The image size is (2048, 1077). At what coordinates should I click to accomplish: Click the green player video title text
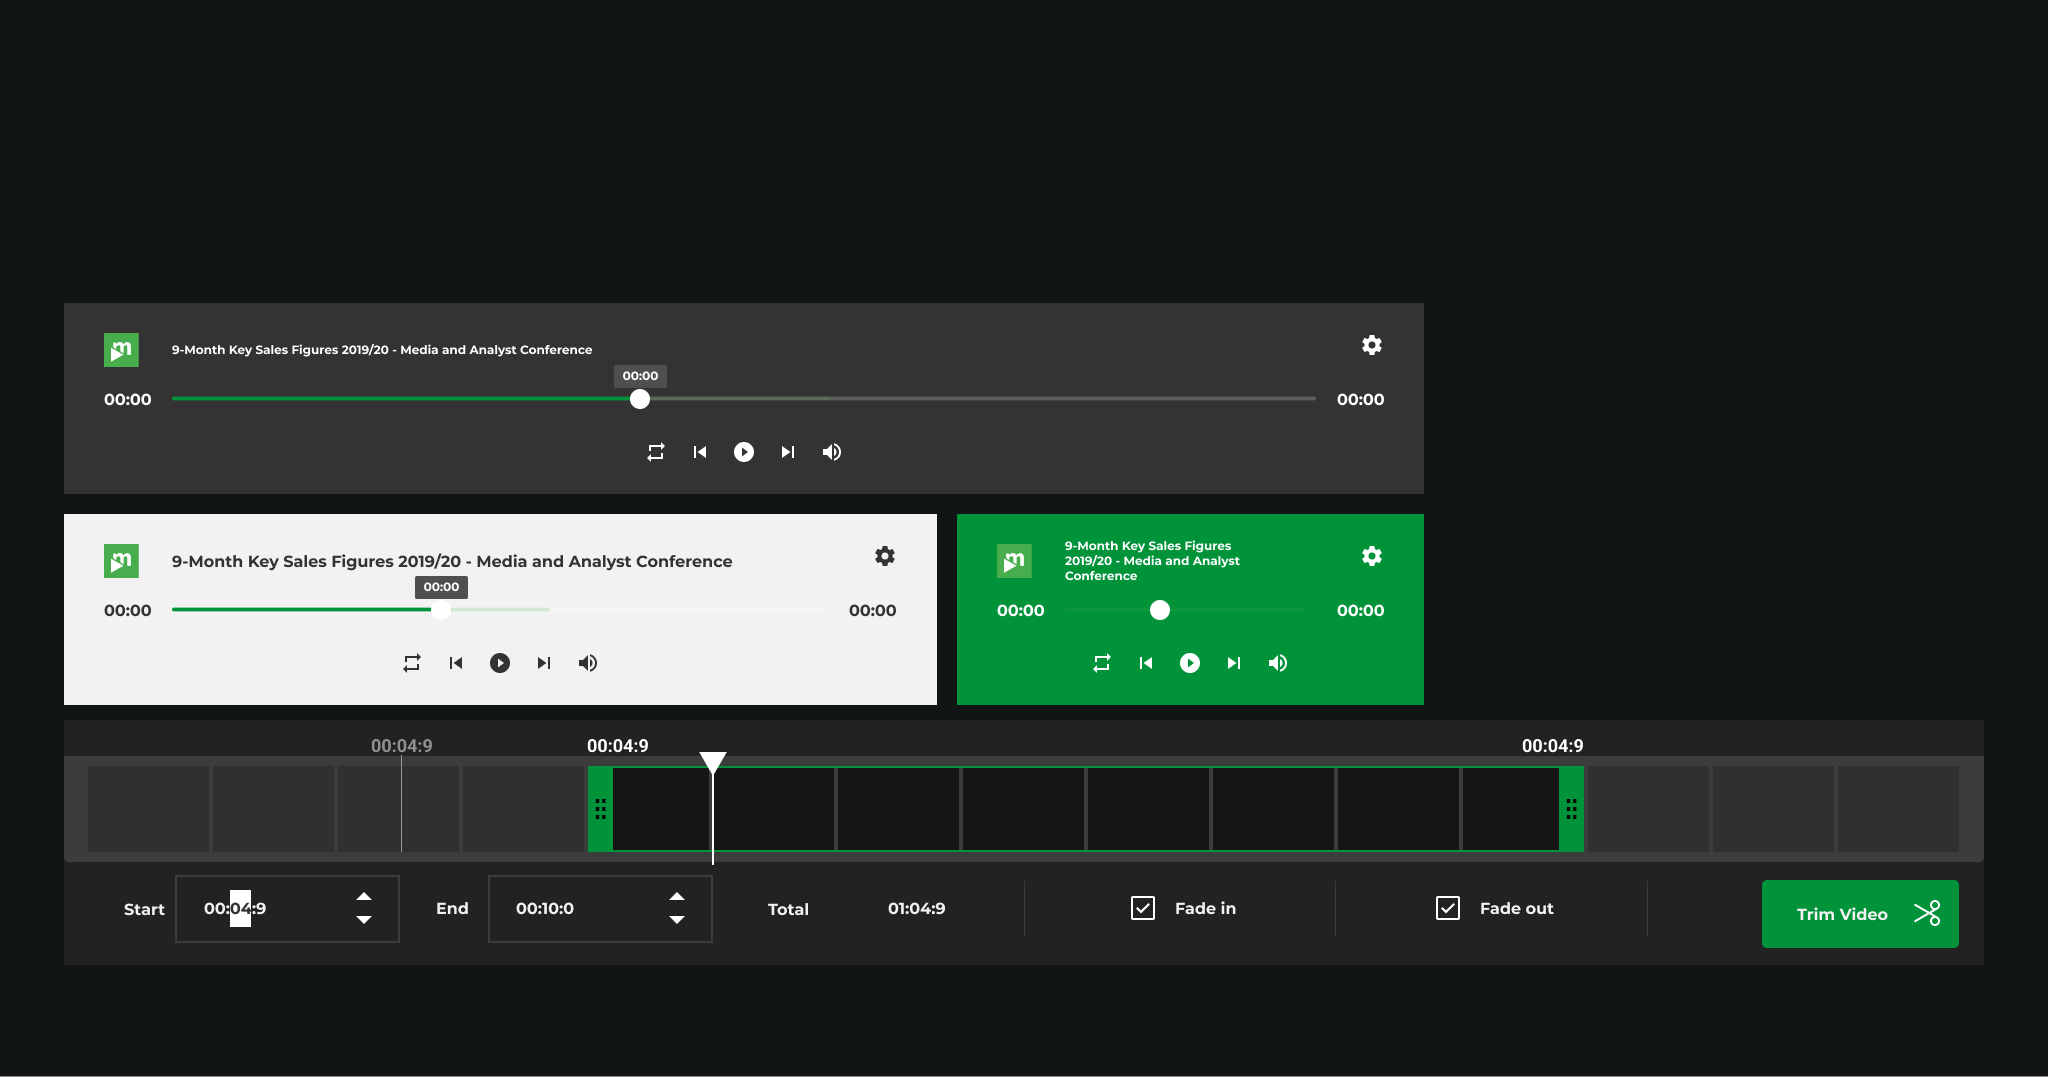[1152, 561]
